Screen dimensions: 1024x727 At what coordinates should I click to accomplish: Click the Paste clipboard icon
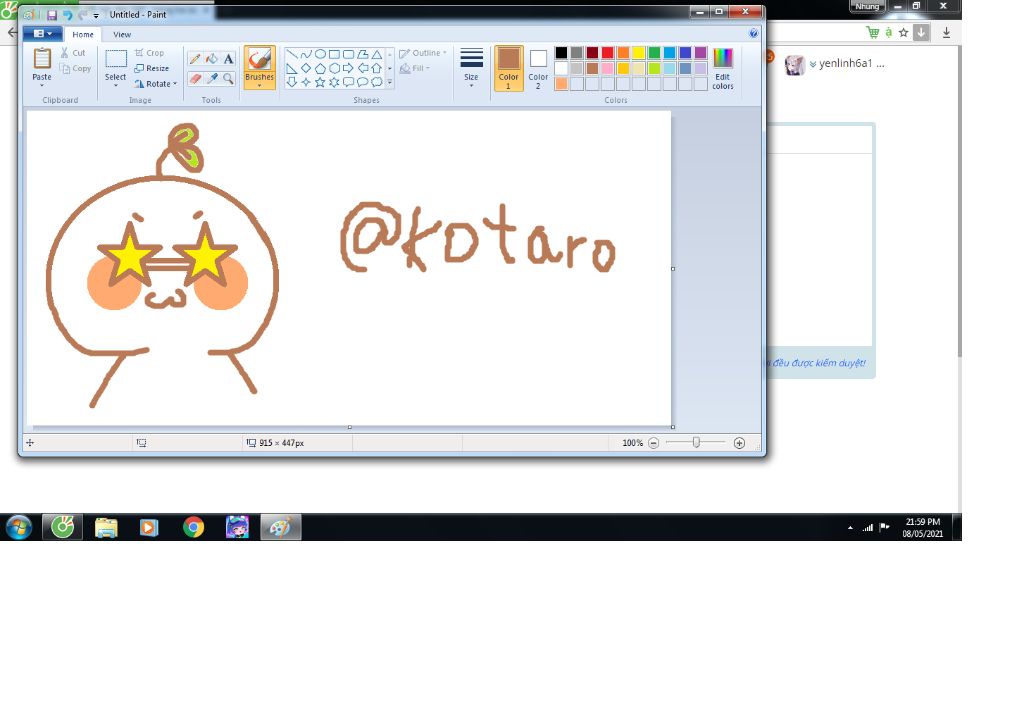point(42,59)
